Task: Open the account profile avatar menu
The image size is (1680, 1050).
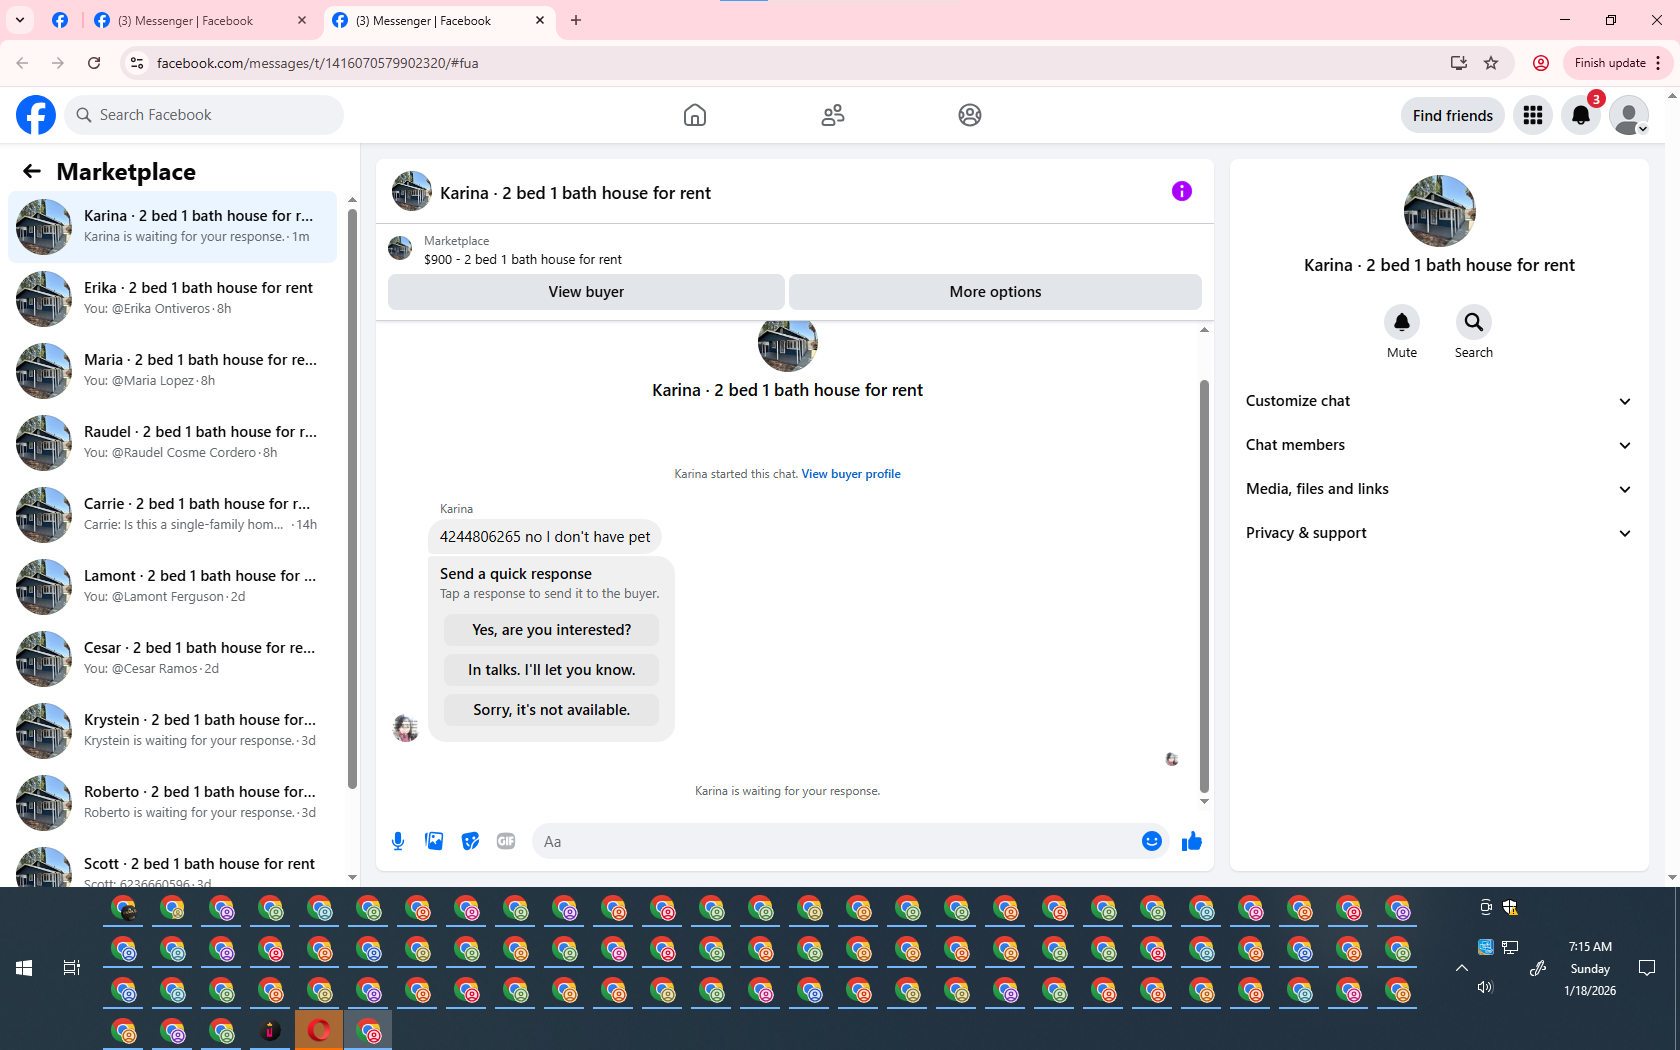Action: (x=1629, y=115)
